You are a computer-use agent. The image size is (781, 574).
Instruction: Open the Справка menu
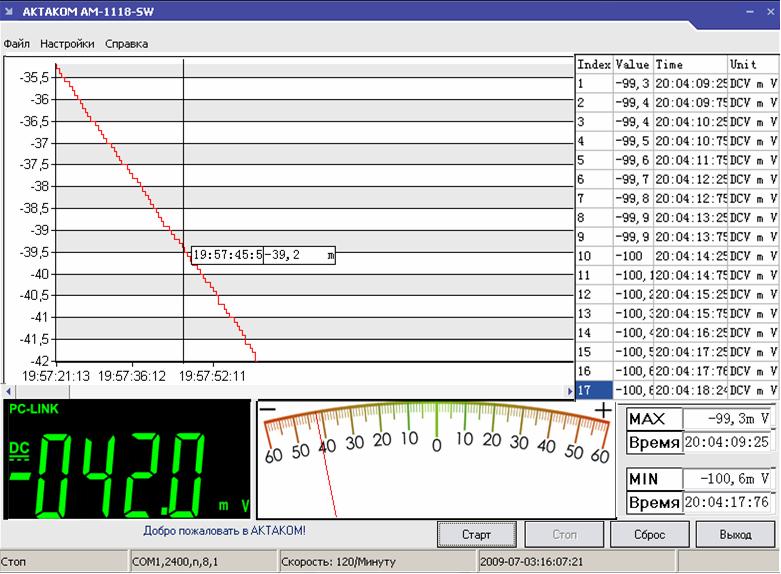pos(127,44)
